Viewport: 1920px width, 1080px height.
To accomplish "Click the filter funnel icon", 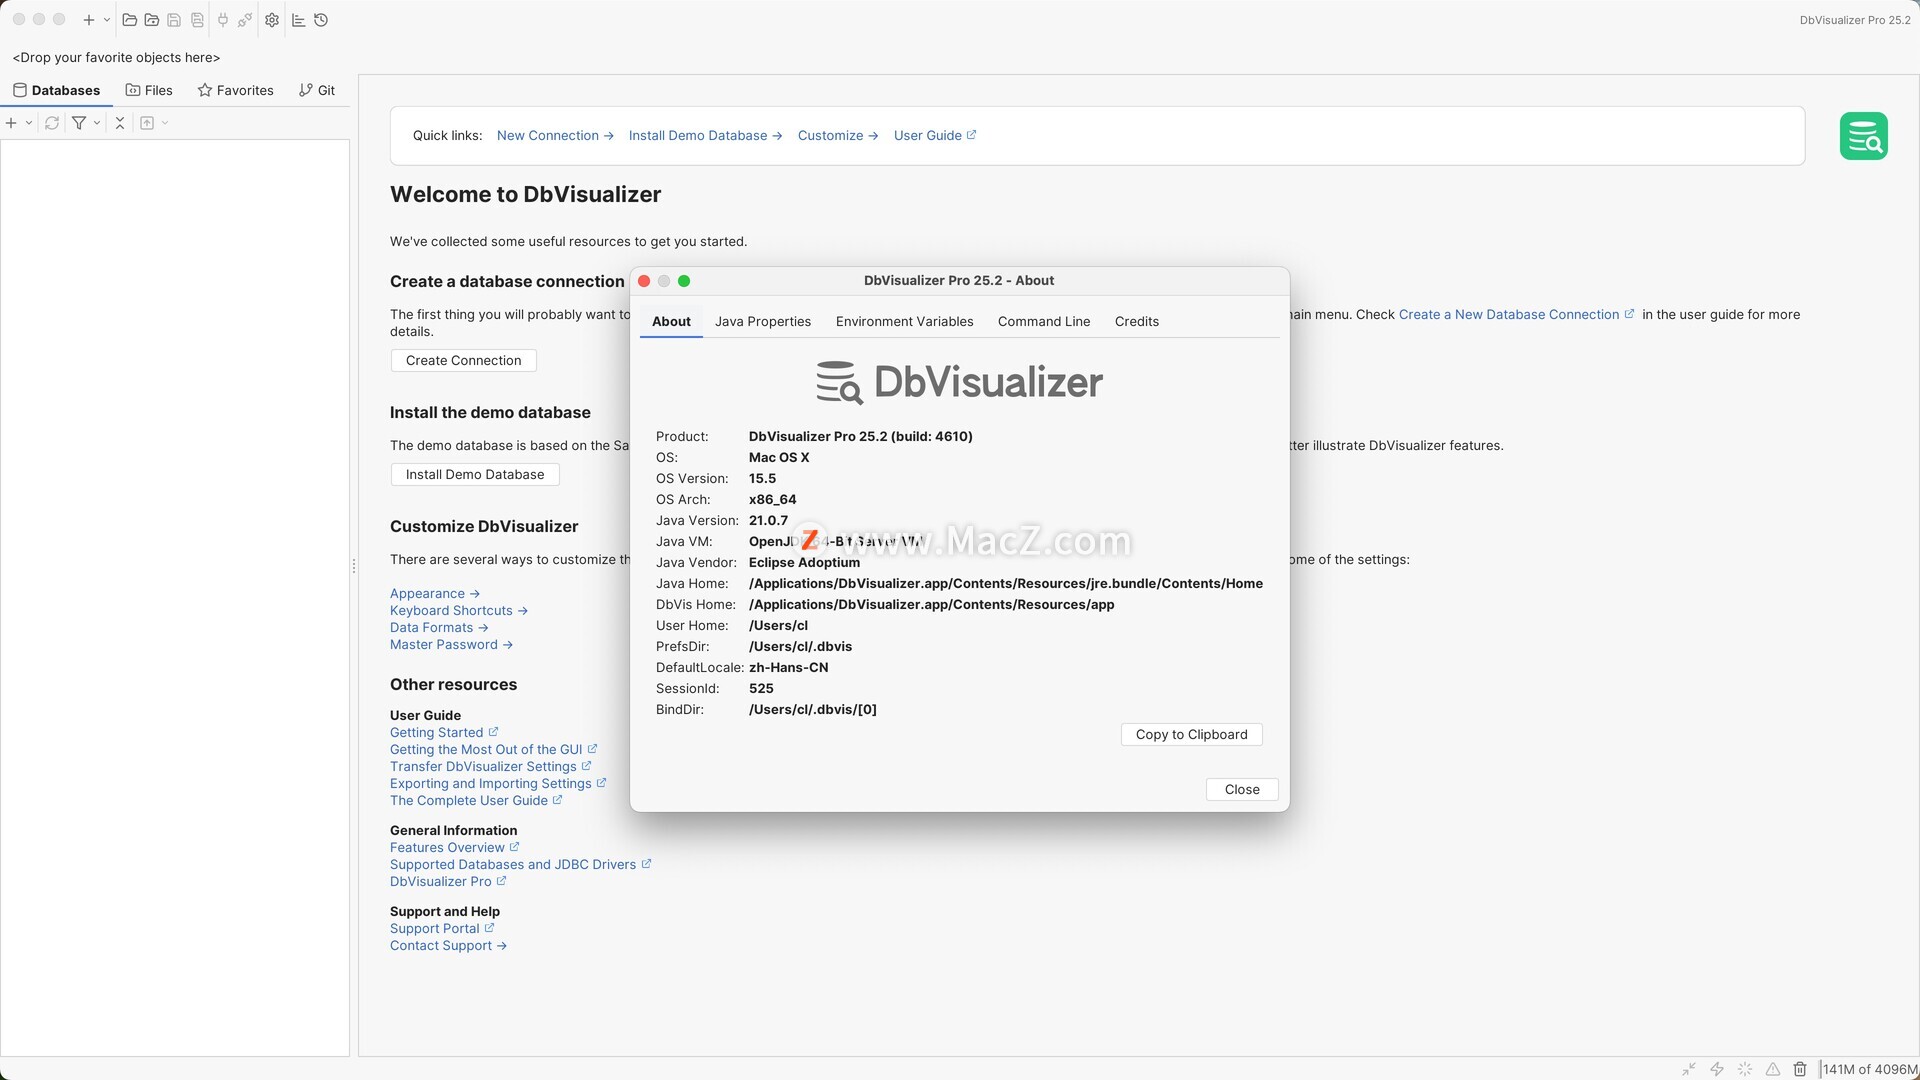I will pyautogui.click(x=79, y=123).
